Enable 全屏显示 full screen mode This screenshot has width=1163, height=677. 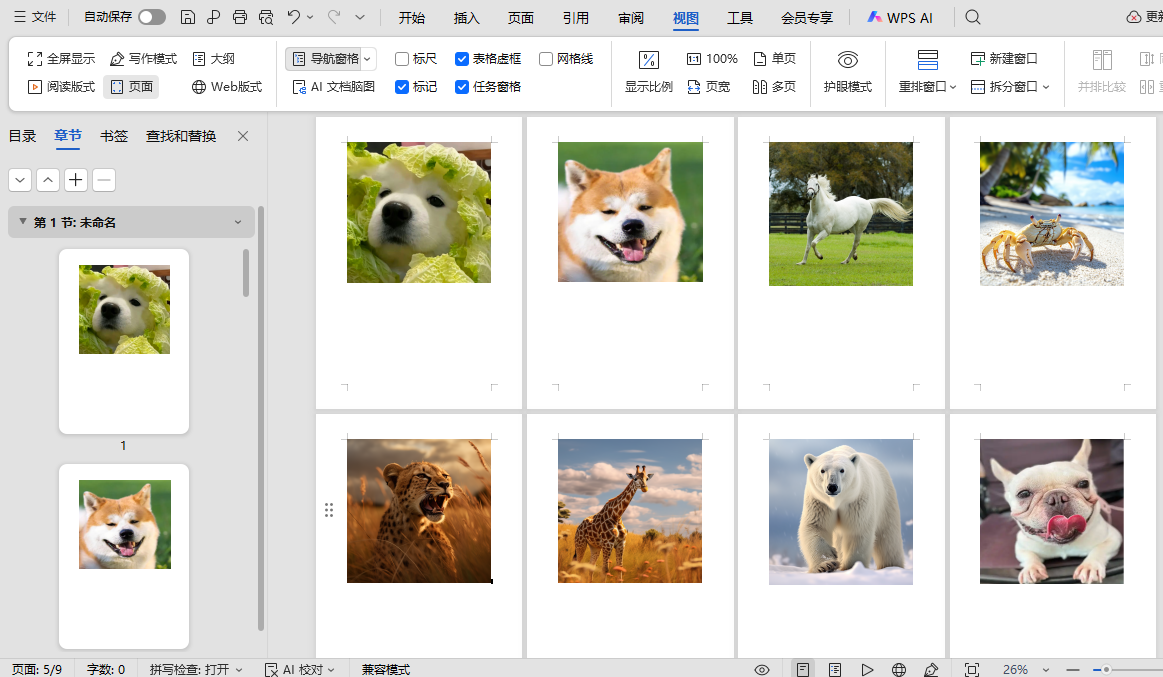(62, 59)
